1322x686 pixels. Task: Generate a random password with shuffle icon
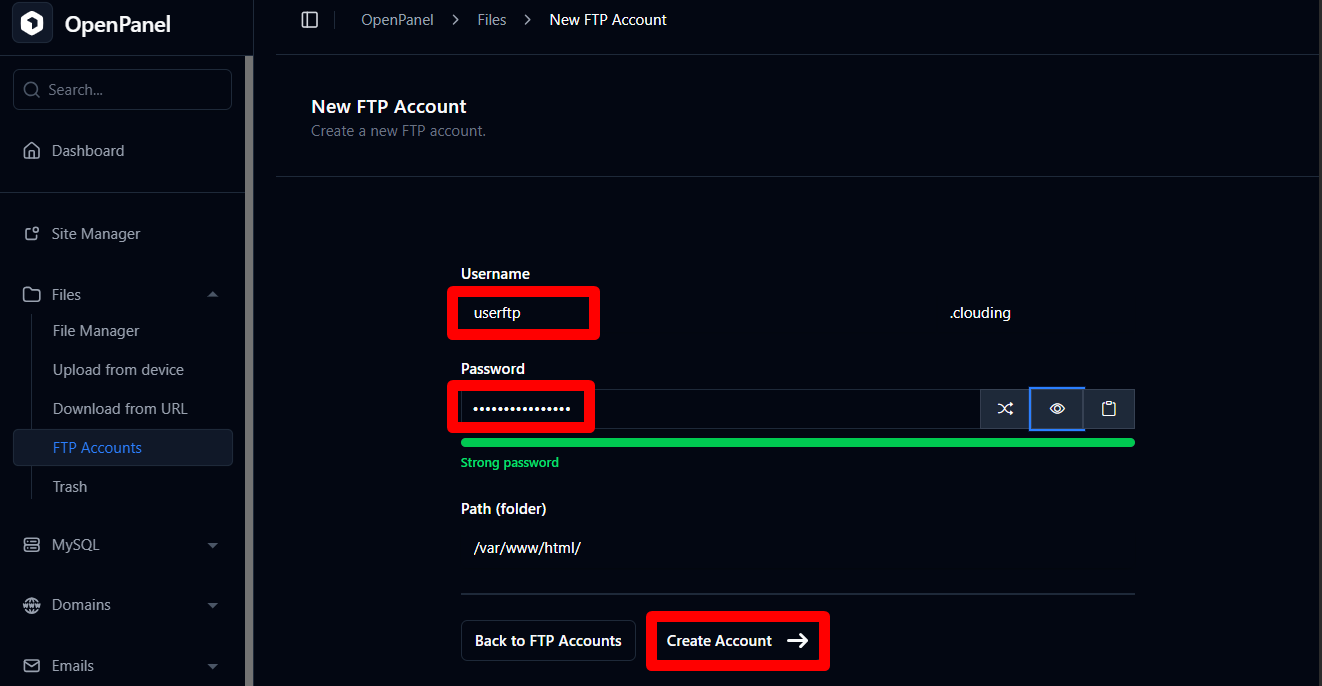pyautogui.click(x=1005, y=409)
